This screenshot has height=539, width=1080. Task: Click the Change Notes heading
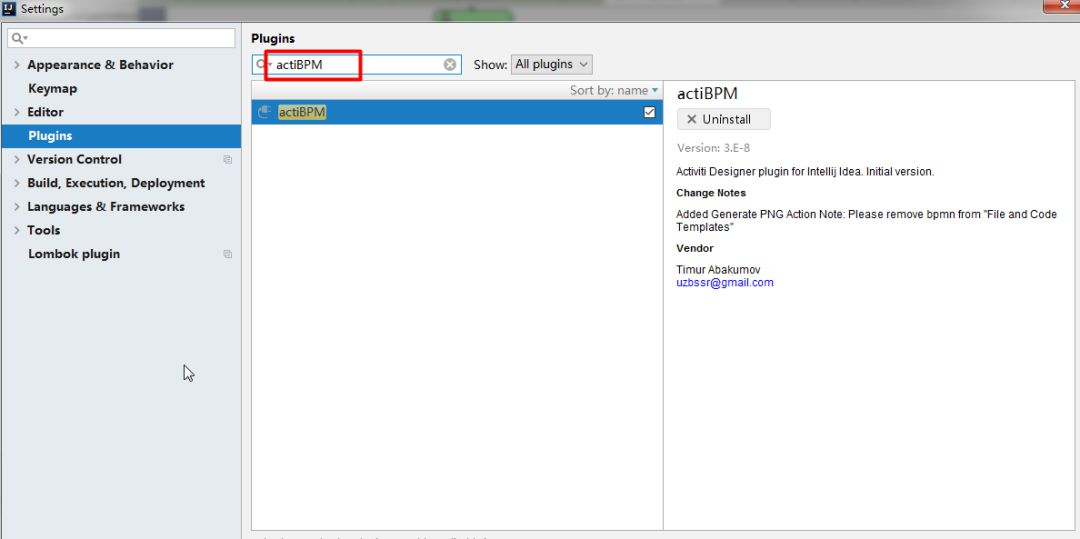[711, 193]
